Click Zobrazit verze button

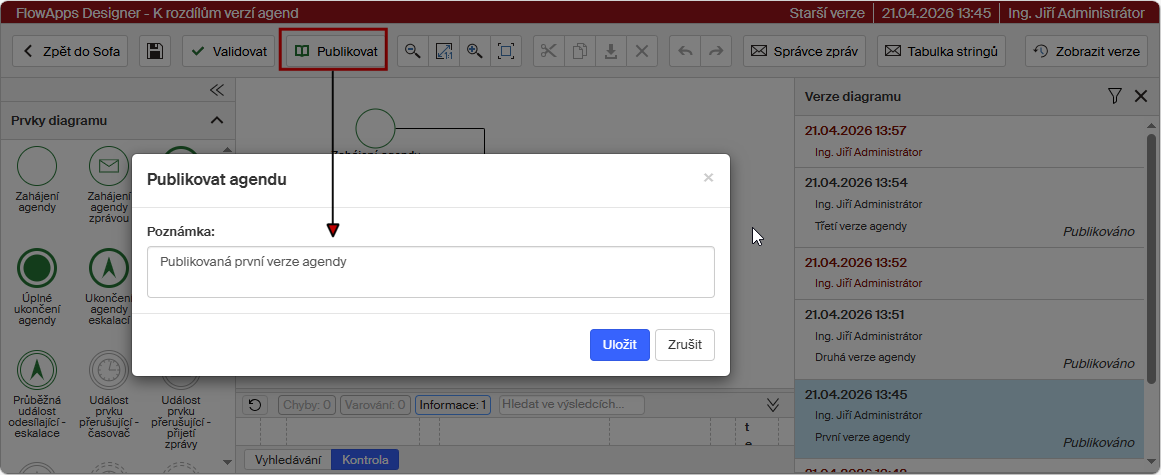1087,51
